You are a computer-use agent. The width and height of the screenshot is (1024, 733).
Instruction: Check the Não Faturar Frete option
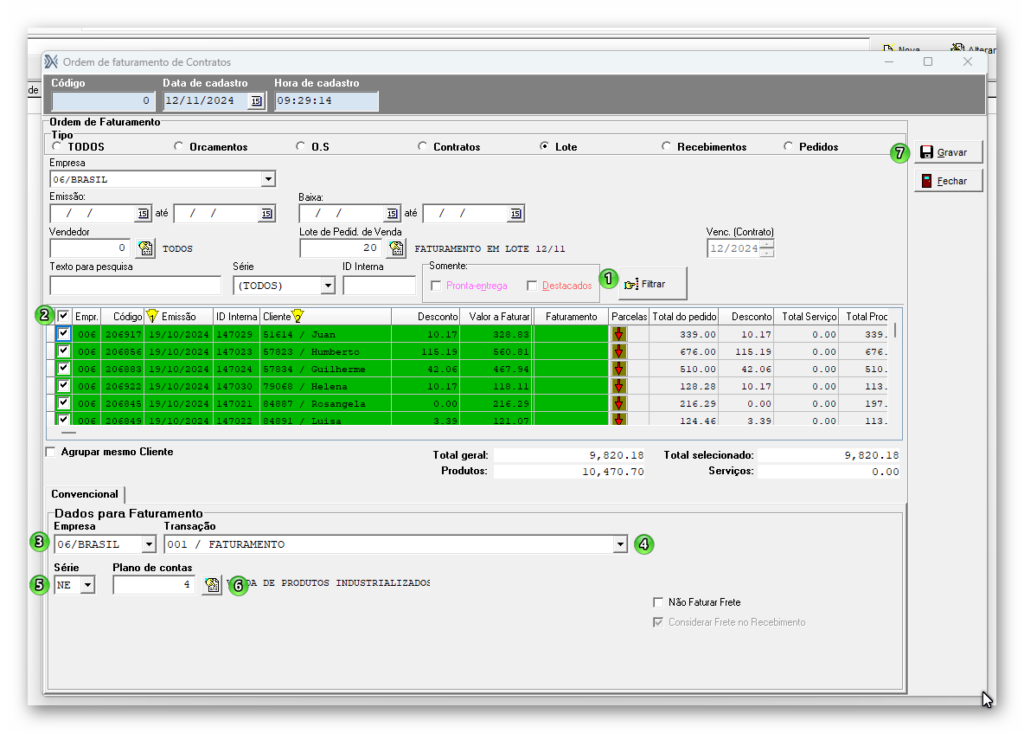657,602
